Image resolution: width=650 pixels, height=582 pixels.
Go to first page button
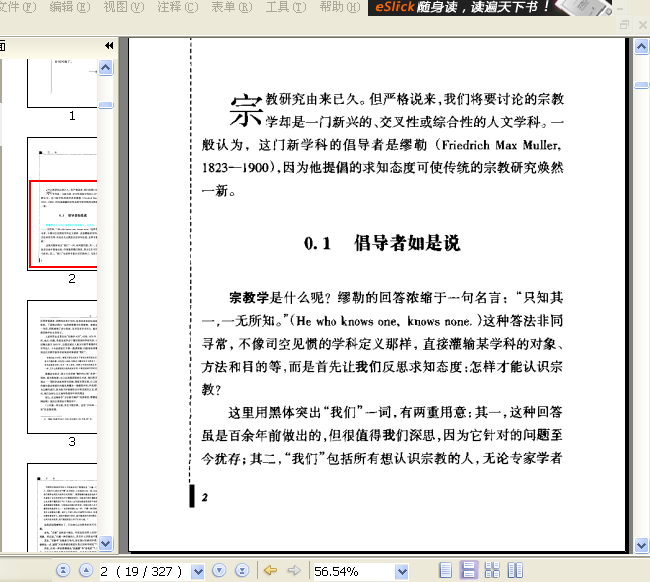[63, 571]
